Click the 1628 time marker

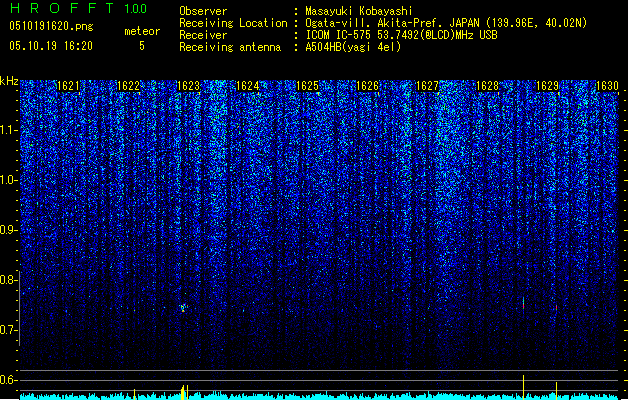point(487,86)
